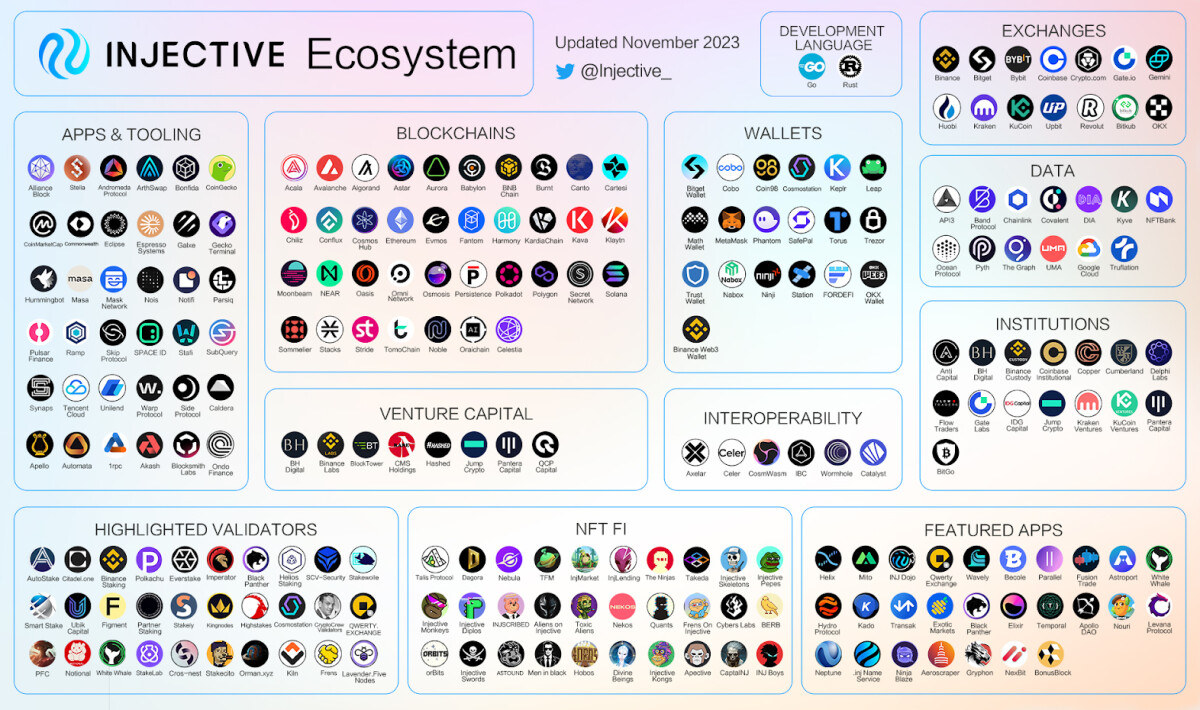Select the Chainlink data icon

(1018, 199)
